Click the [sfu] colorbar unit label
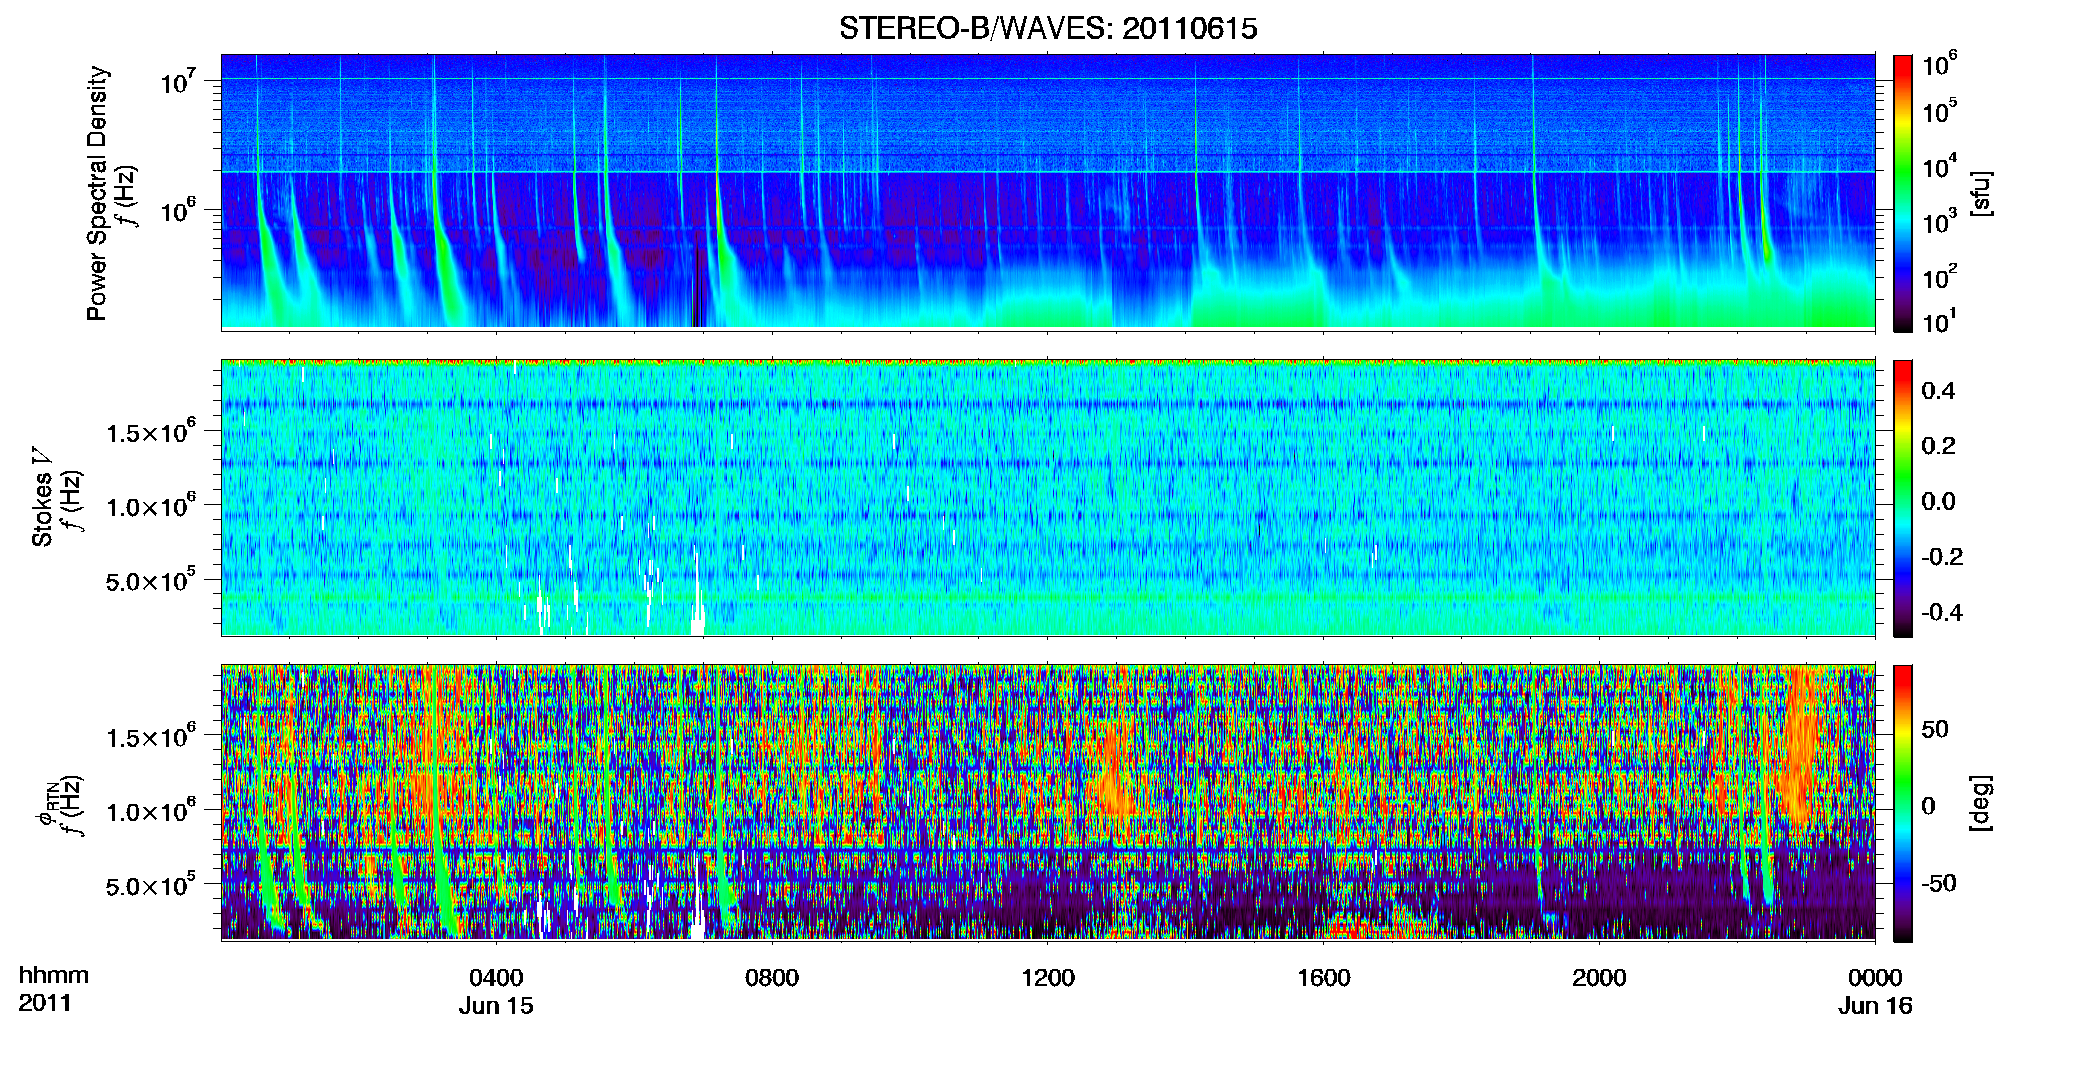Screen dimensions: 2096x1080 1980,193
